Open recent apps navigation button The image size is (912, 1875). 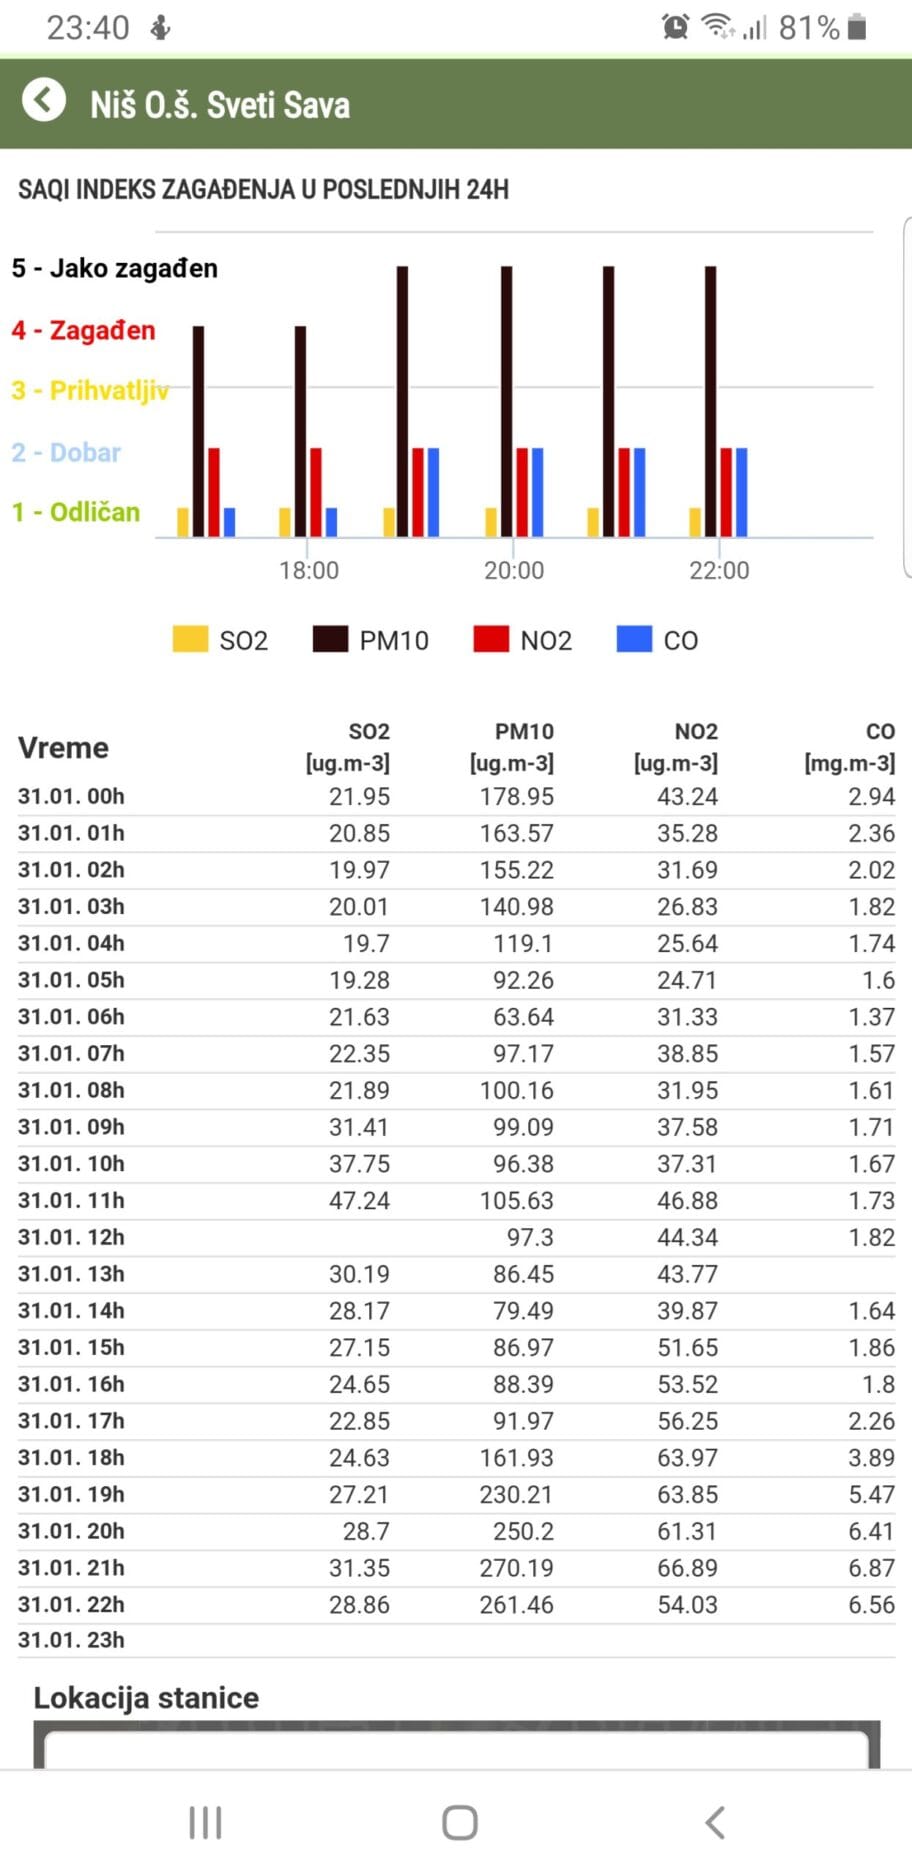(x=205, y=1822)
